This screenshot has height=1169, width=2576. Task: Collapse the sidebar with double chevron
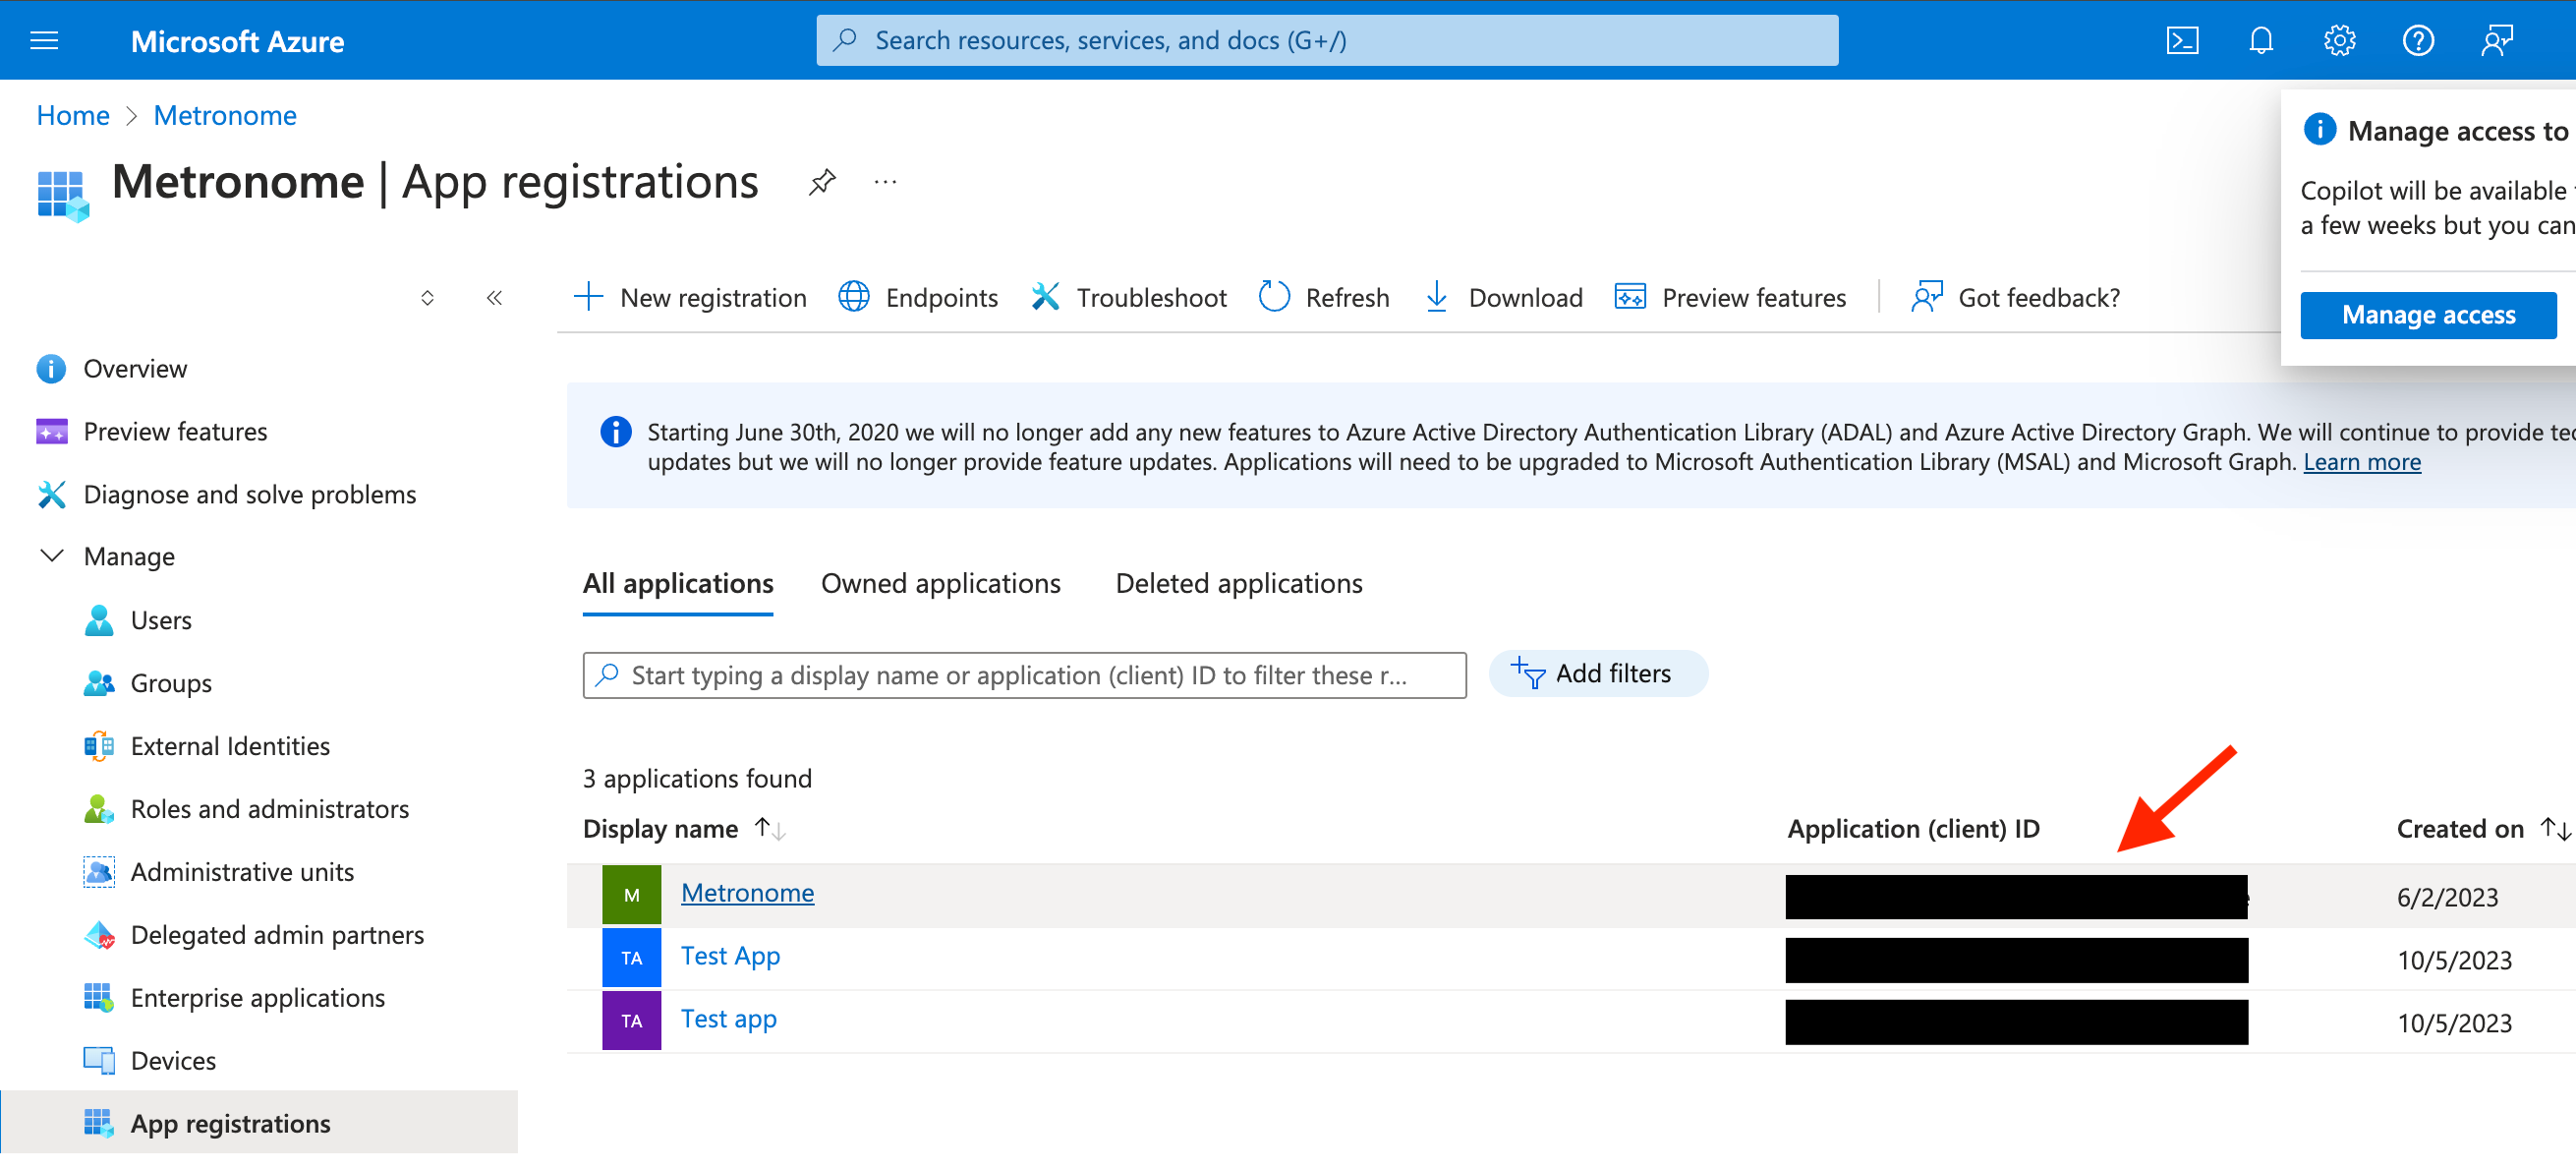point(494,298)
